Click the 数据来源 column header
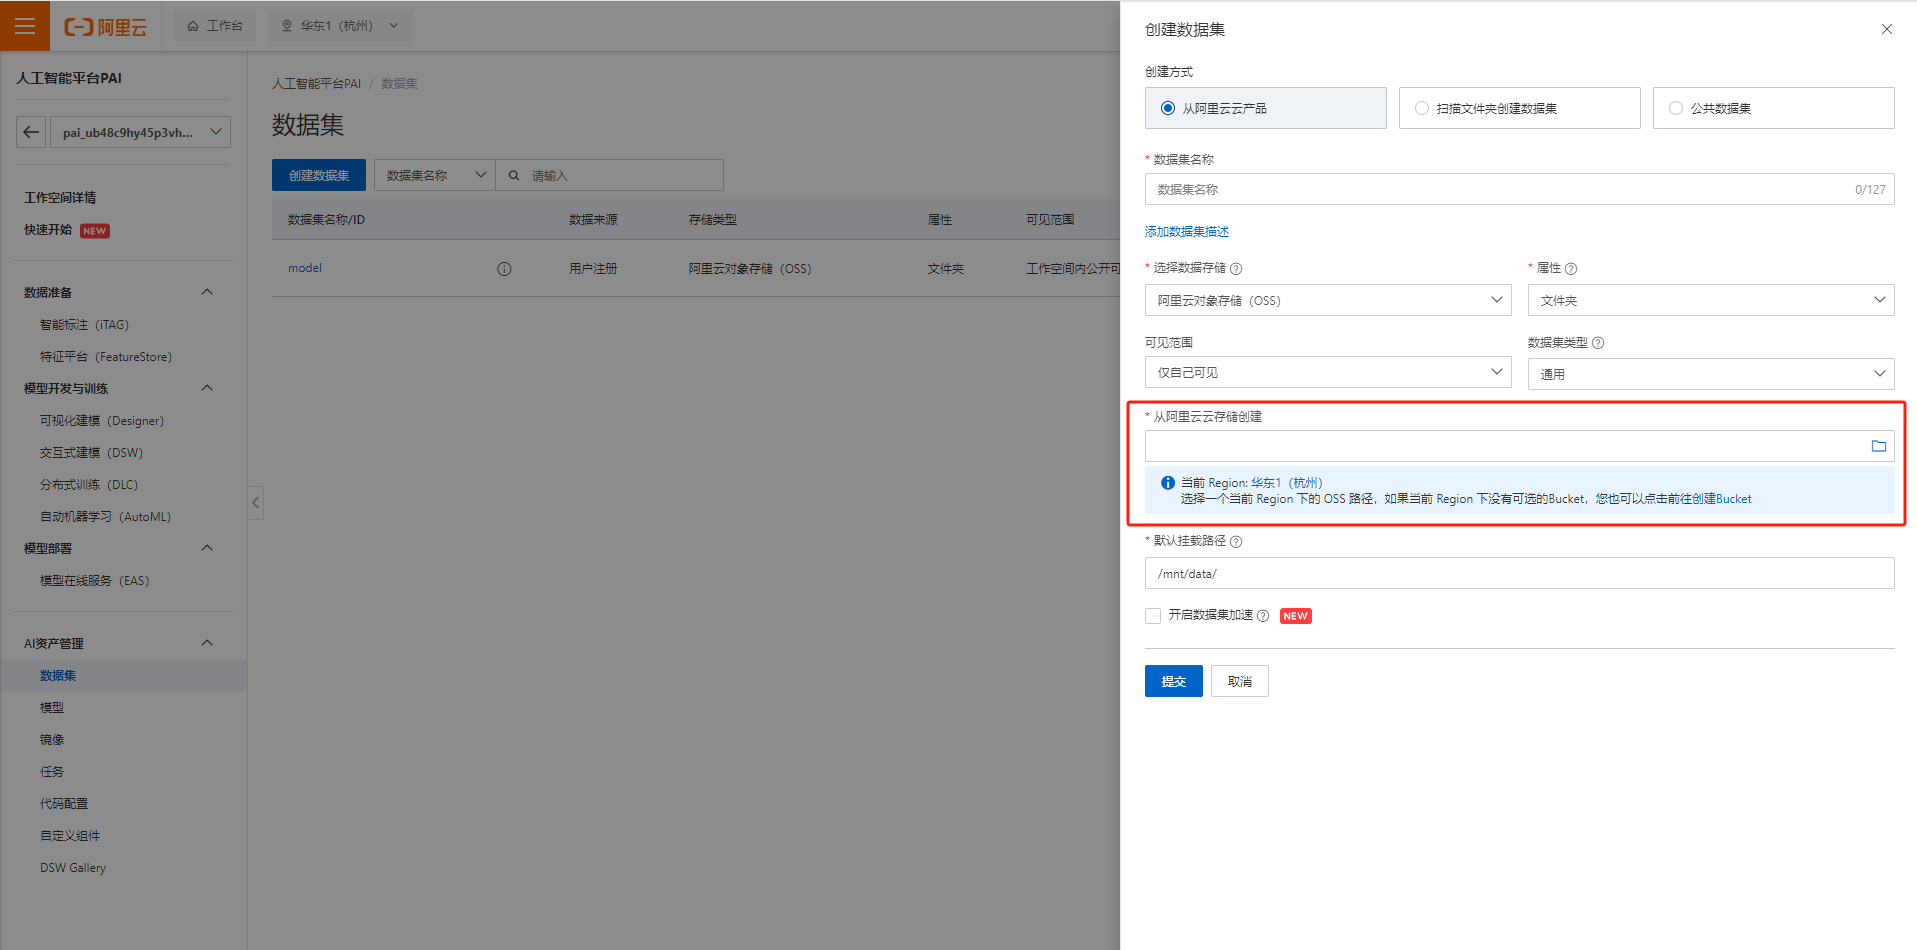 pos(593,220)
